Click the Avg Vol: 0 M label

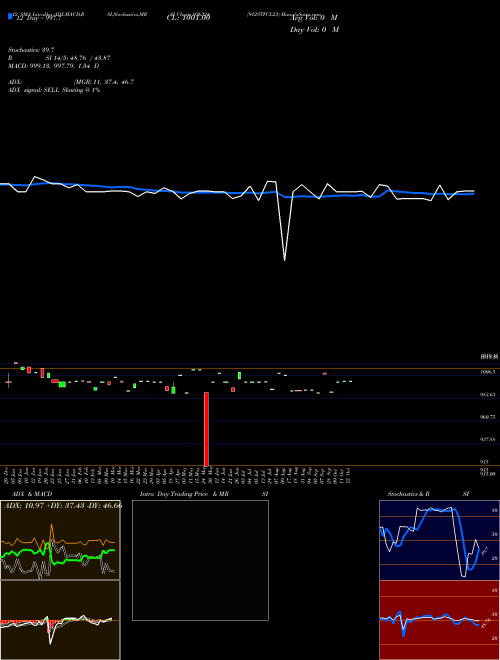pyautogui.click(x=314, y=17)
